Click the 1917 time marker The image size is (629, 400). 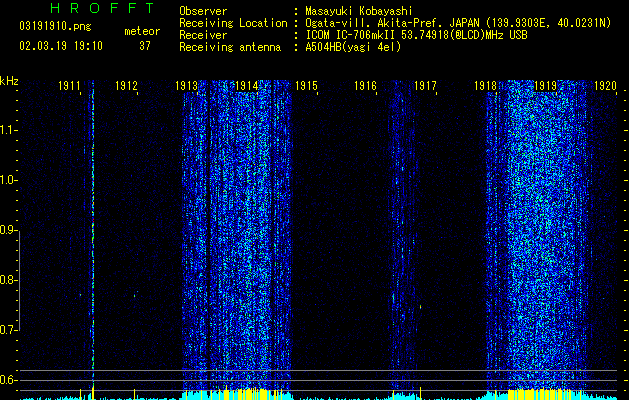(425, 86)
